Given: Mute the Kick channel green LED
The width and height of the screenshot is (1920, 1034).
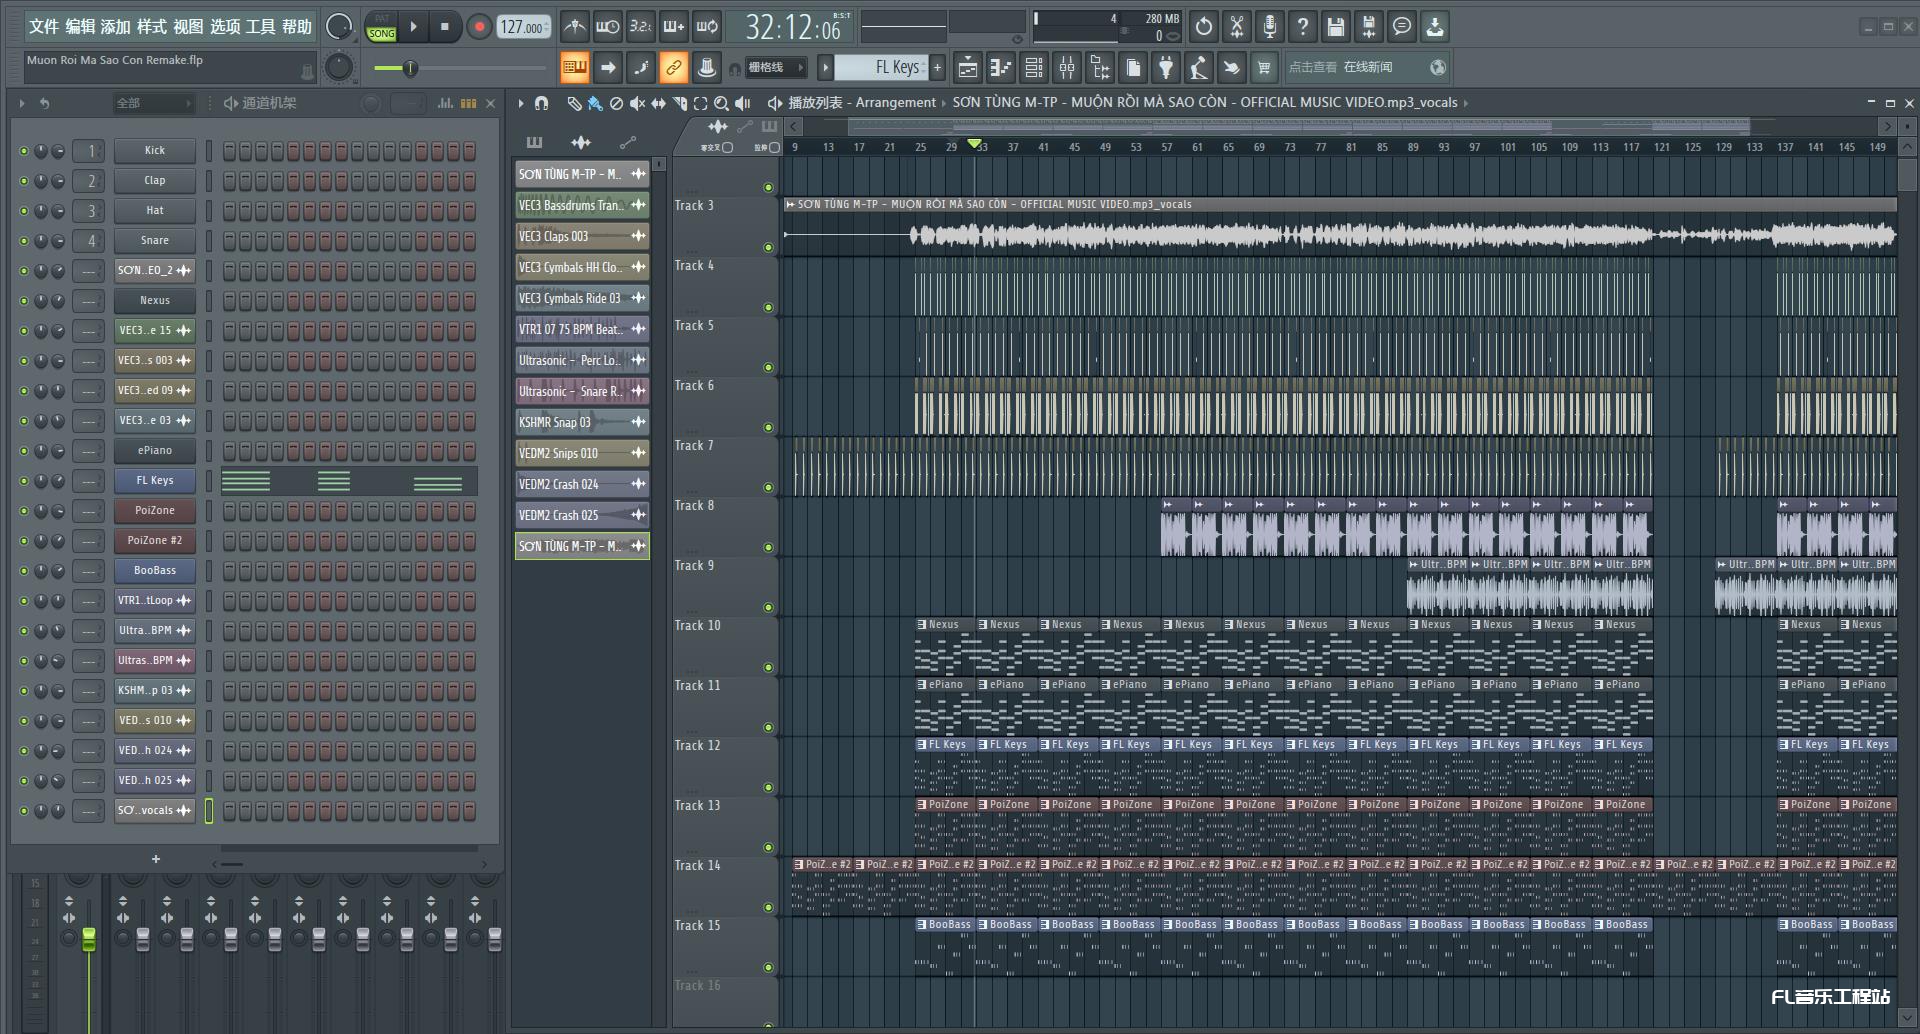Looking at the screenshot, I should [x=24, y=151].
